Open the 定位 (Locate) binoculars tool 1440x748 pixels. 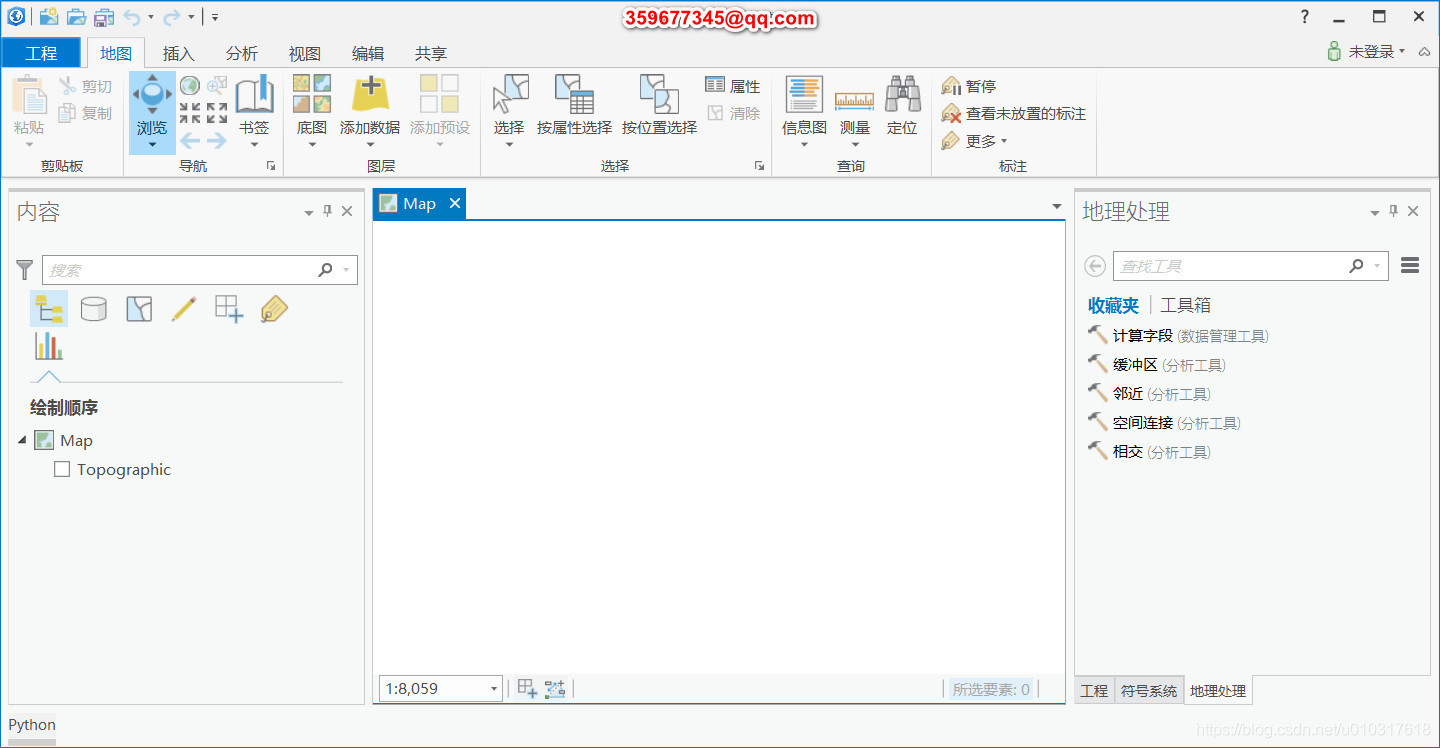(902, 105)
